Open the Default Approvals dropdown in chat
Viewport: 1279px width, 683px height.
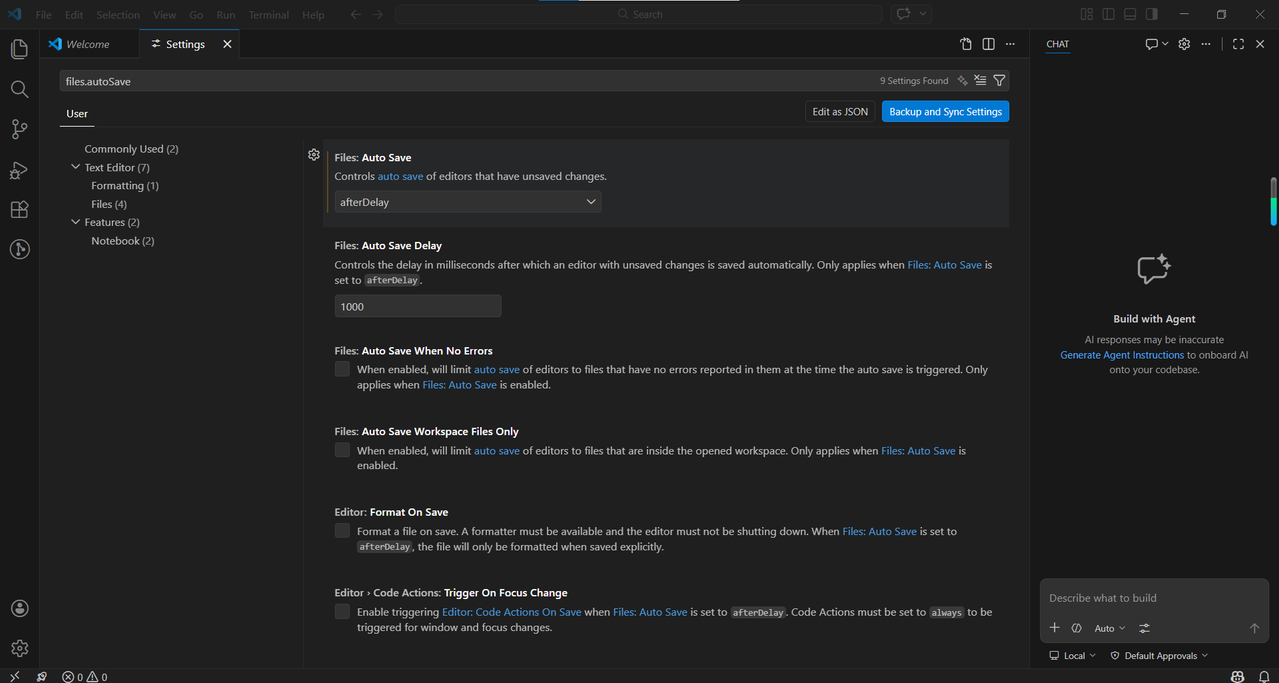1159,656
